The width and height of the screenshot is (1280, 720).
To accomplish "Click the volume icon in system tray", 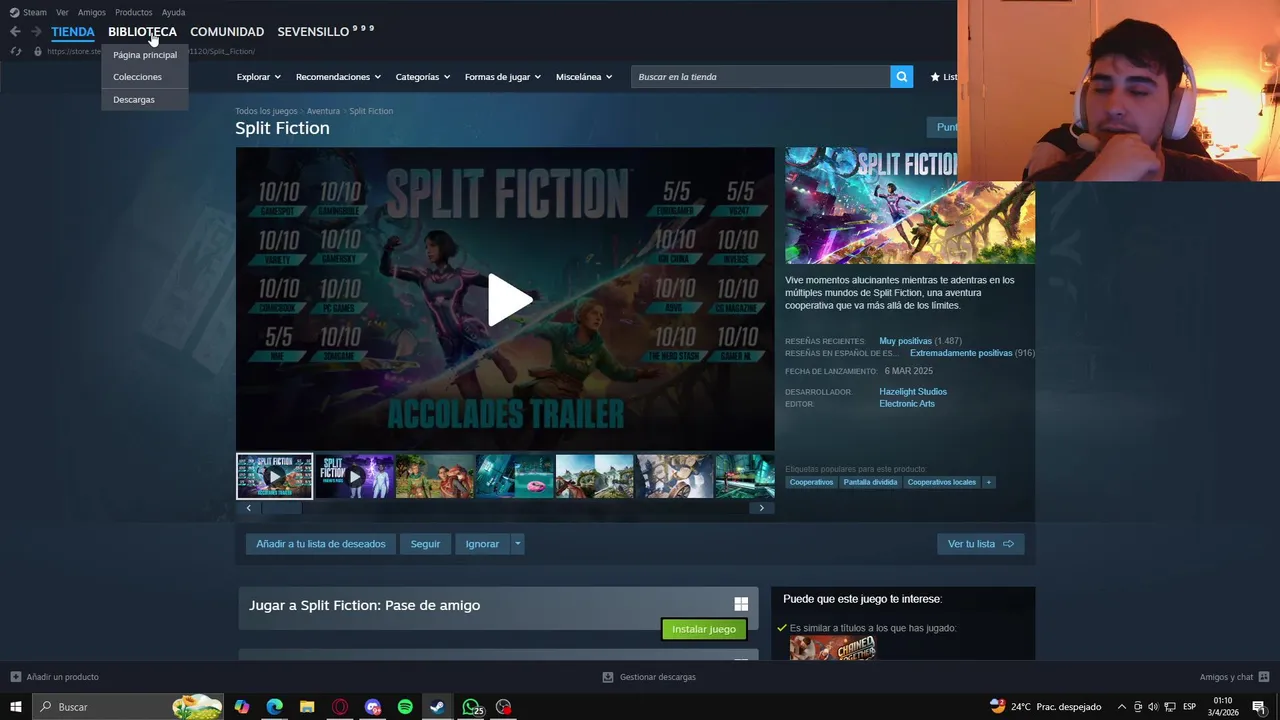I will [x=1153, y=707].
